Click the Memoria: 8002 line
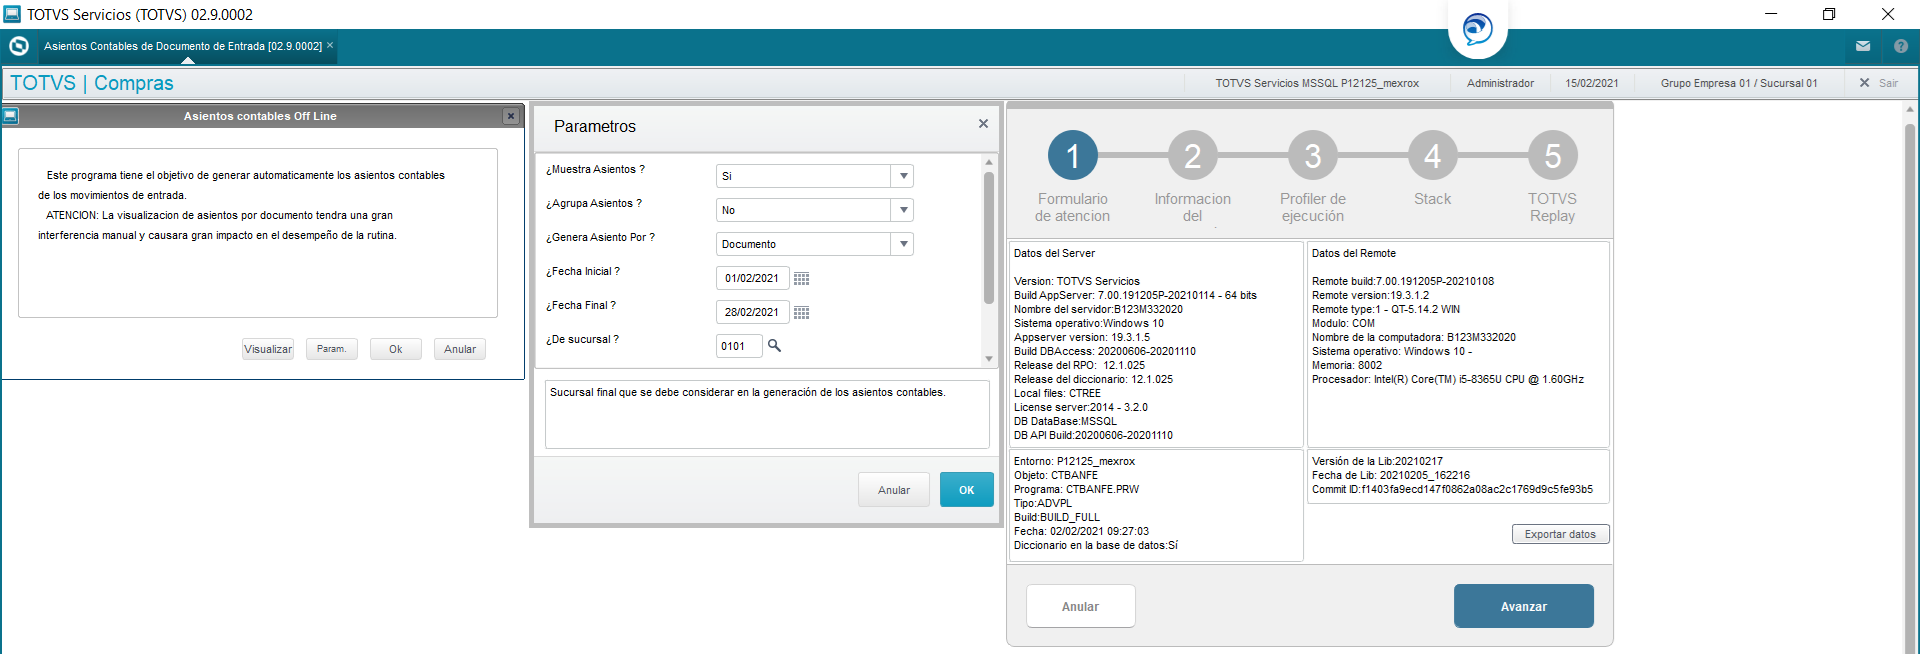 coord(1347,366)
